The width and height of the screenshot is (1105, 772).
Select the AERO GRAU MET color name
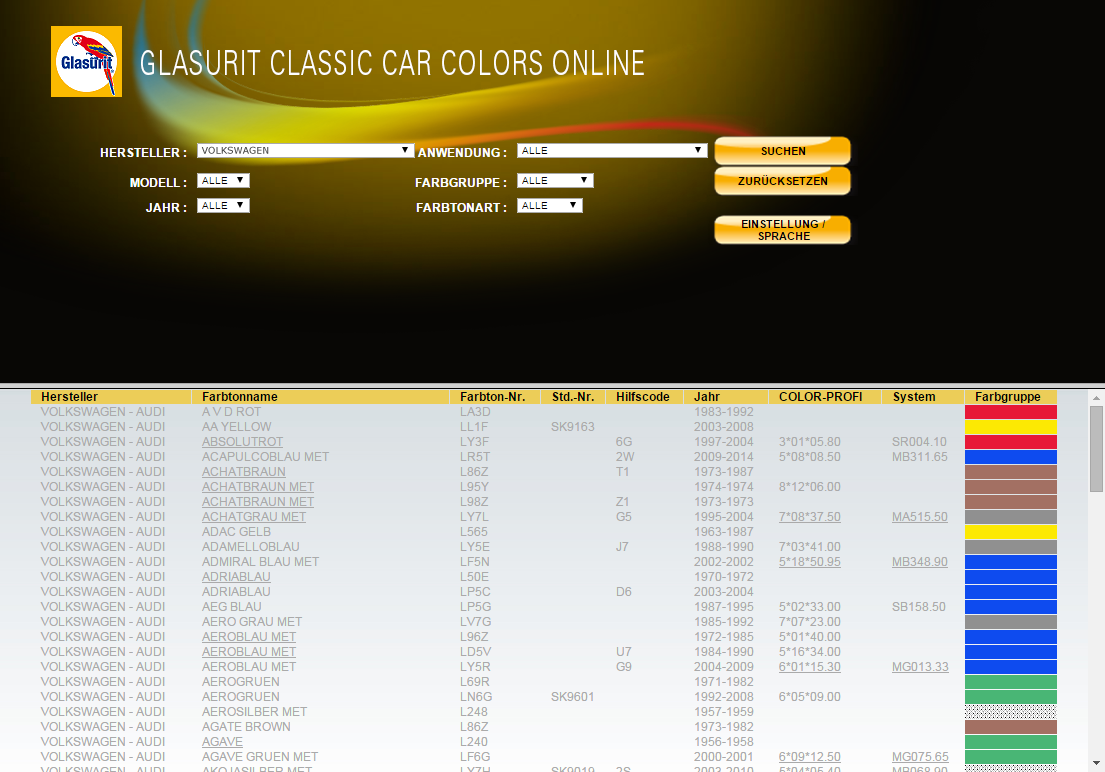(x=252, y=622)
